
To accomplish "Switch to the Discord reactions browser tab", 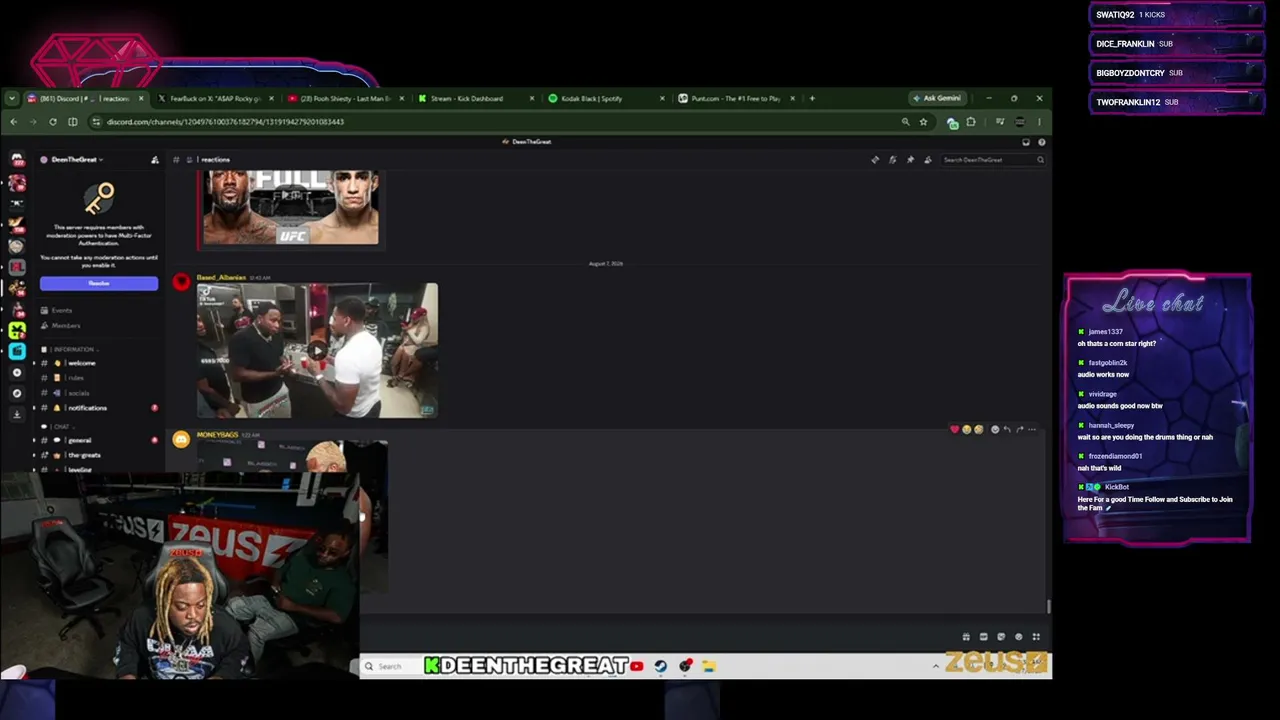I will point(85,98).
